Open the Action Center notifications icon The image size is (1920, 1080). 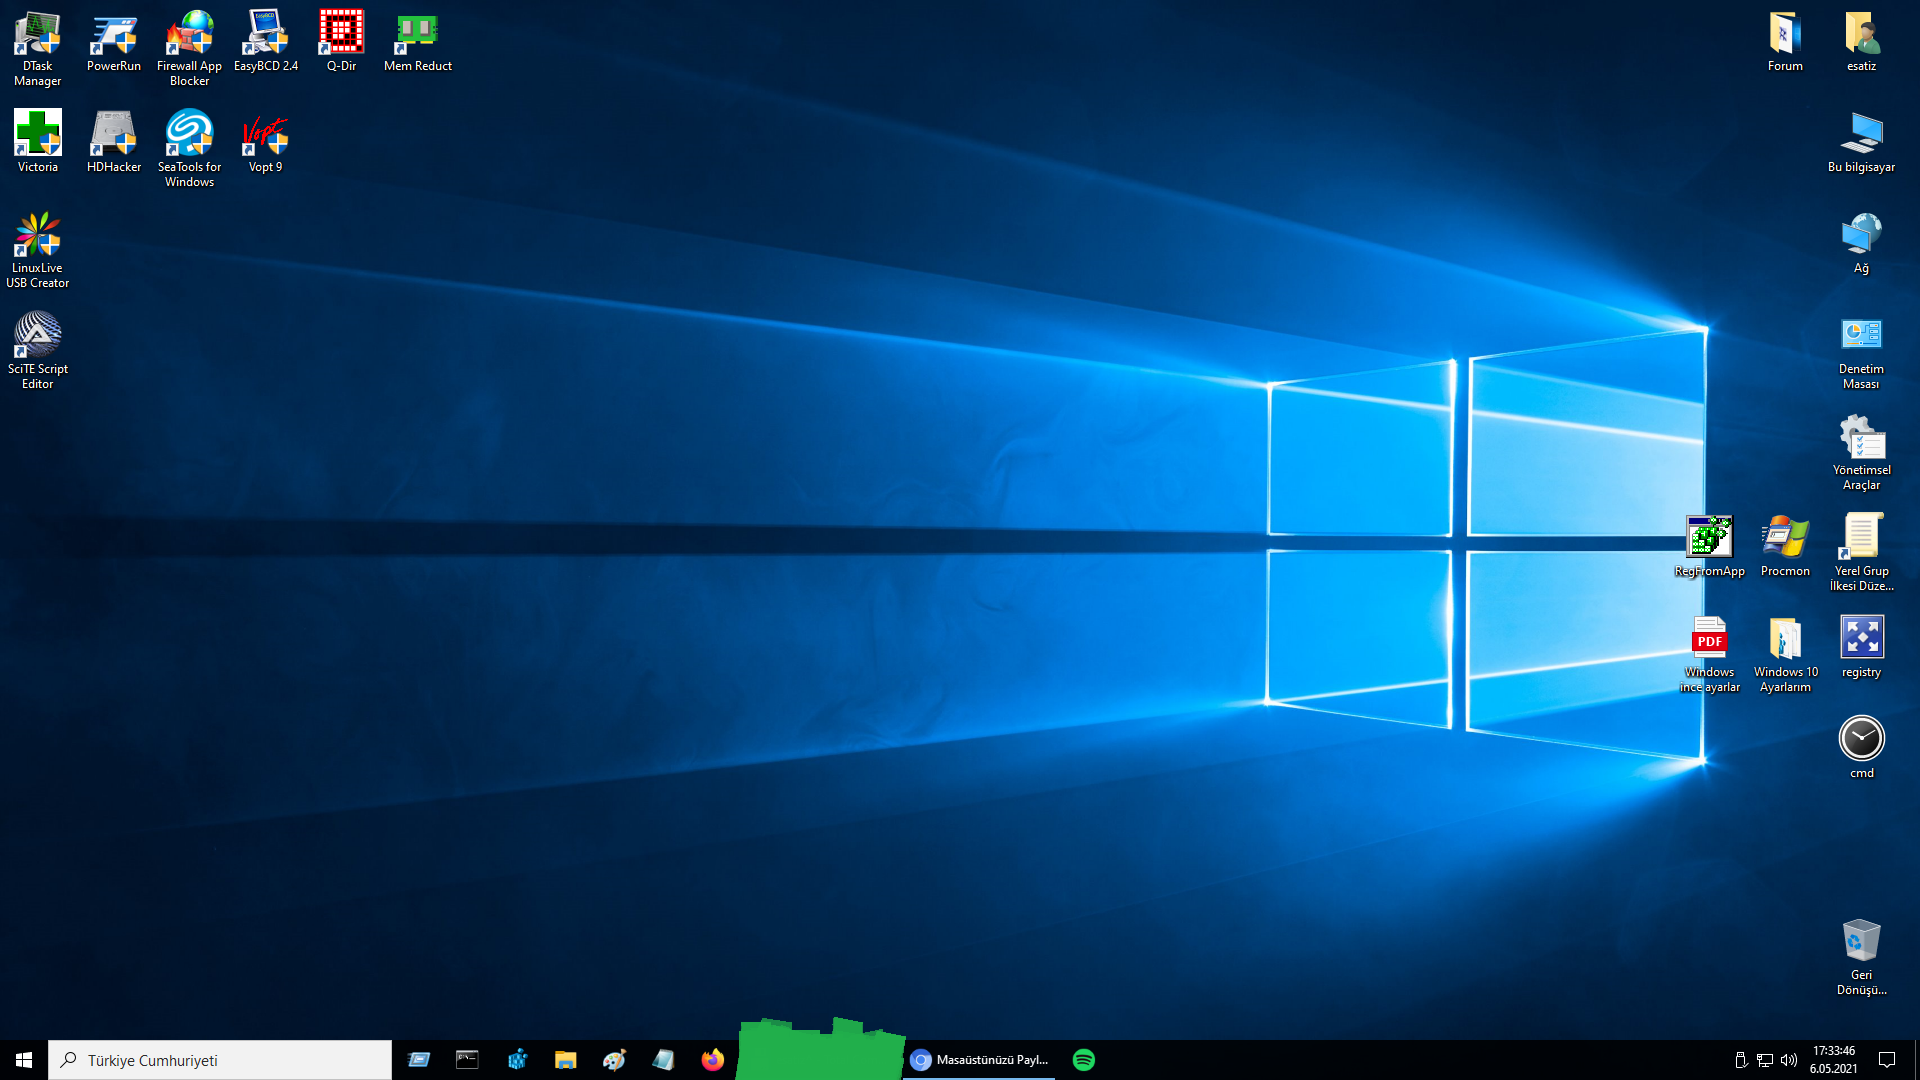pyautogui.click(x=1887, y=1060)
